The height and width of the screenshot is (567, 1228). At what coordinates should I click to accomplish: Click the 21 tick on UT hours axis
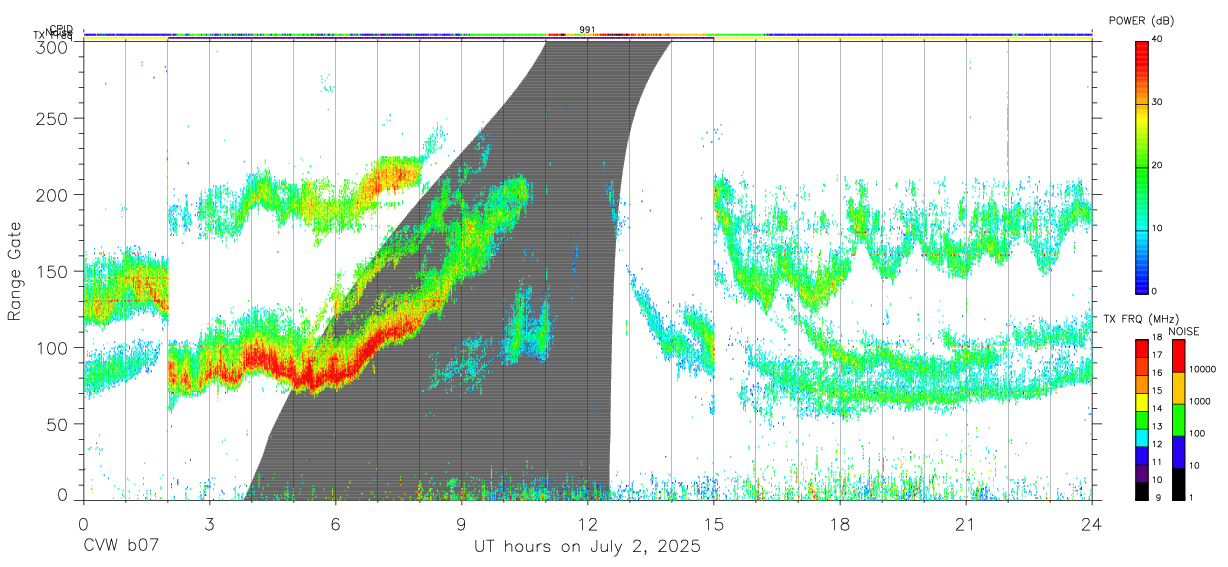[965, 524]
